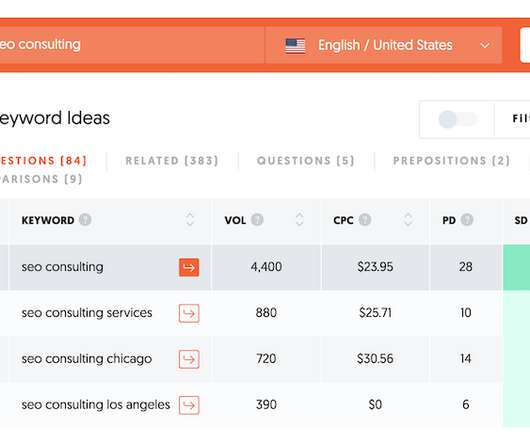
Task: Sort the table by the CPC column arrows
Action: 408,220
